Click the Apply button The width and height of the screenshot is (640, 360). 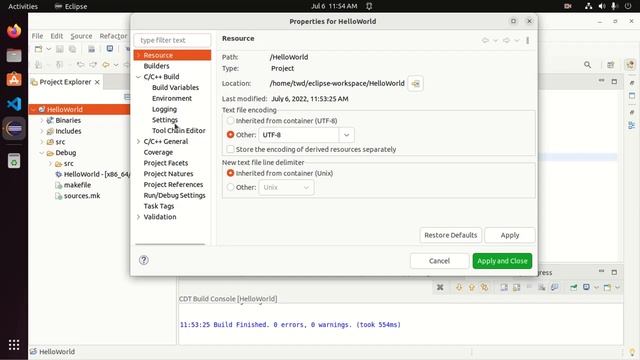click(x=510, y=235)
